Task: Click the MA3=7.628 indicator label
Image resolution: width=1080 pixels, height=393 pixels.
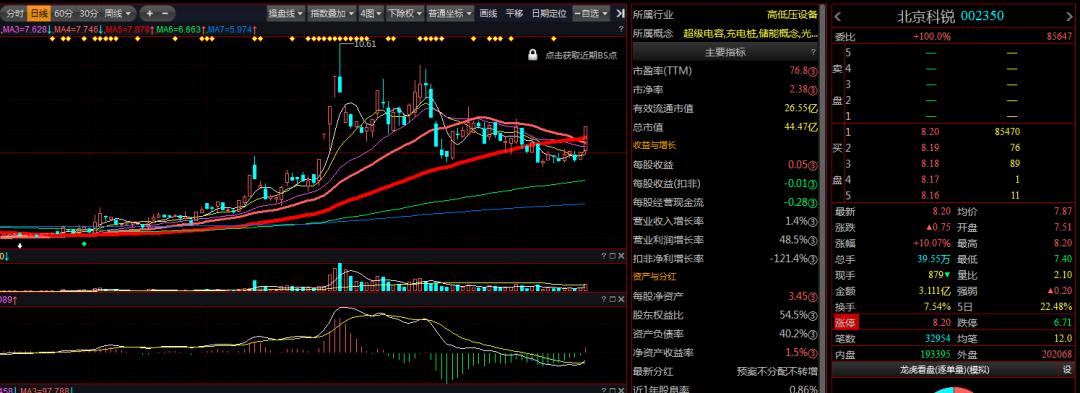Action: click(x=26, y=30)
